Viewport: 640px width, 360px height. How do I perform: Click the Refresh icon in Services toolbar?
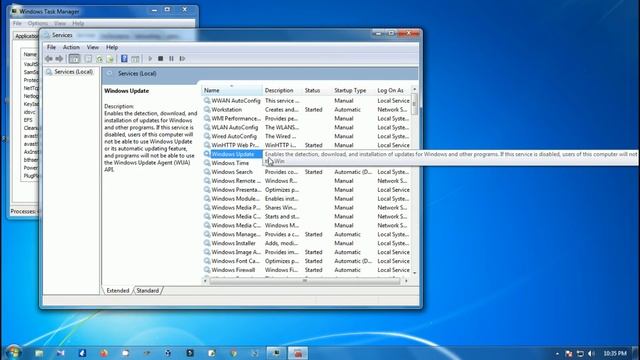coord(99,59)
